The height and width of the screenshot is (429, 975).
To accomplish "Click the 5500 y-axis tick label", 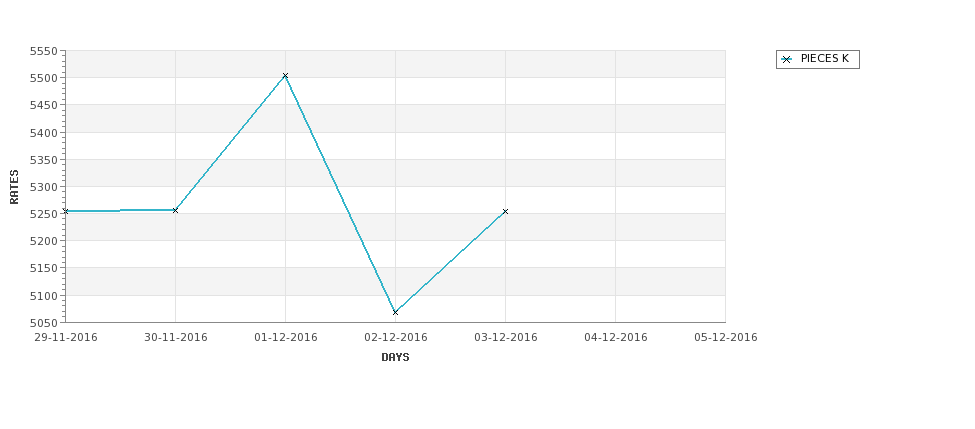I will [x=44, y=78].
